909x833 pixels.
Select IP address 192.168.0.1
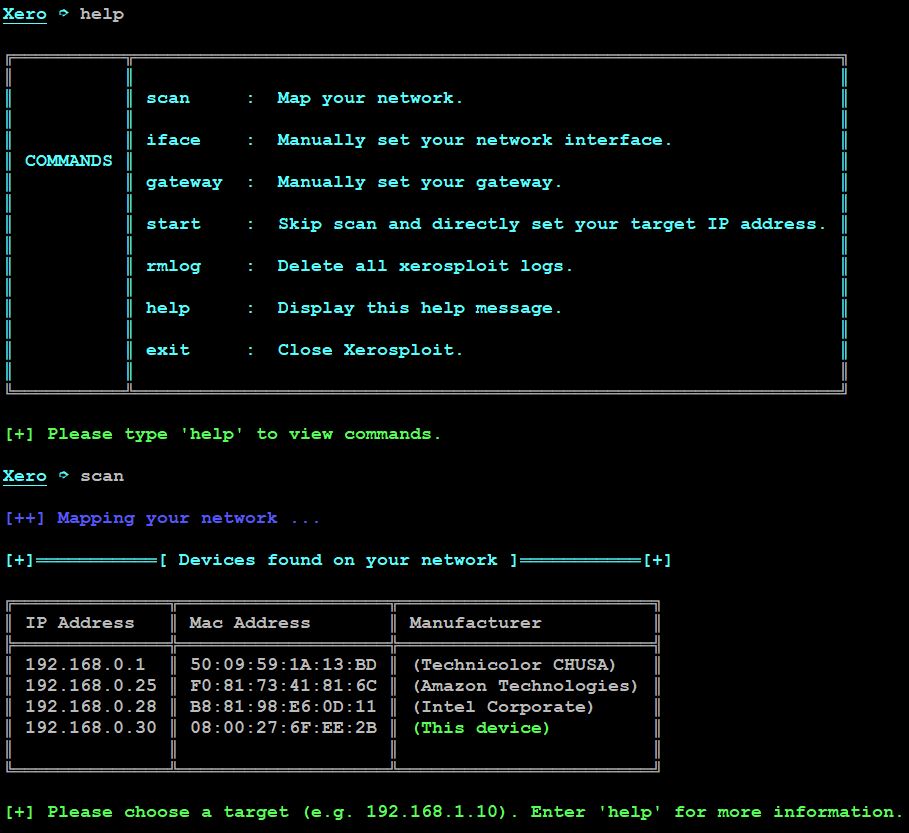(x=85, y=664)
